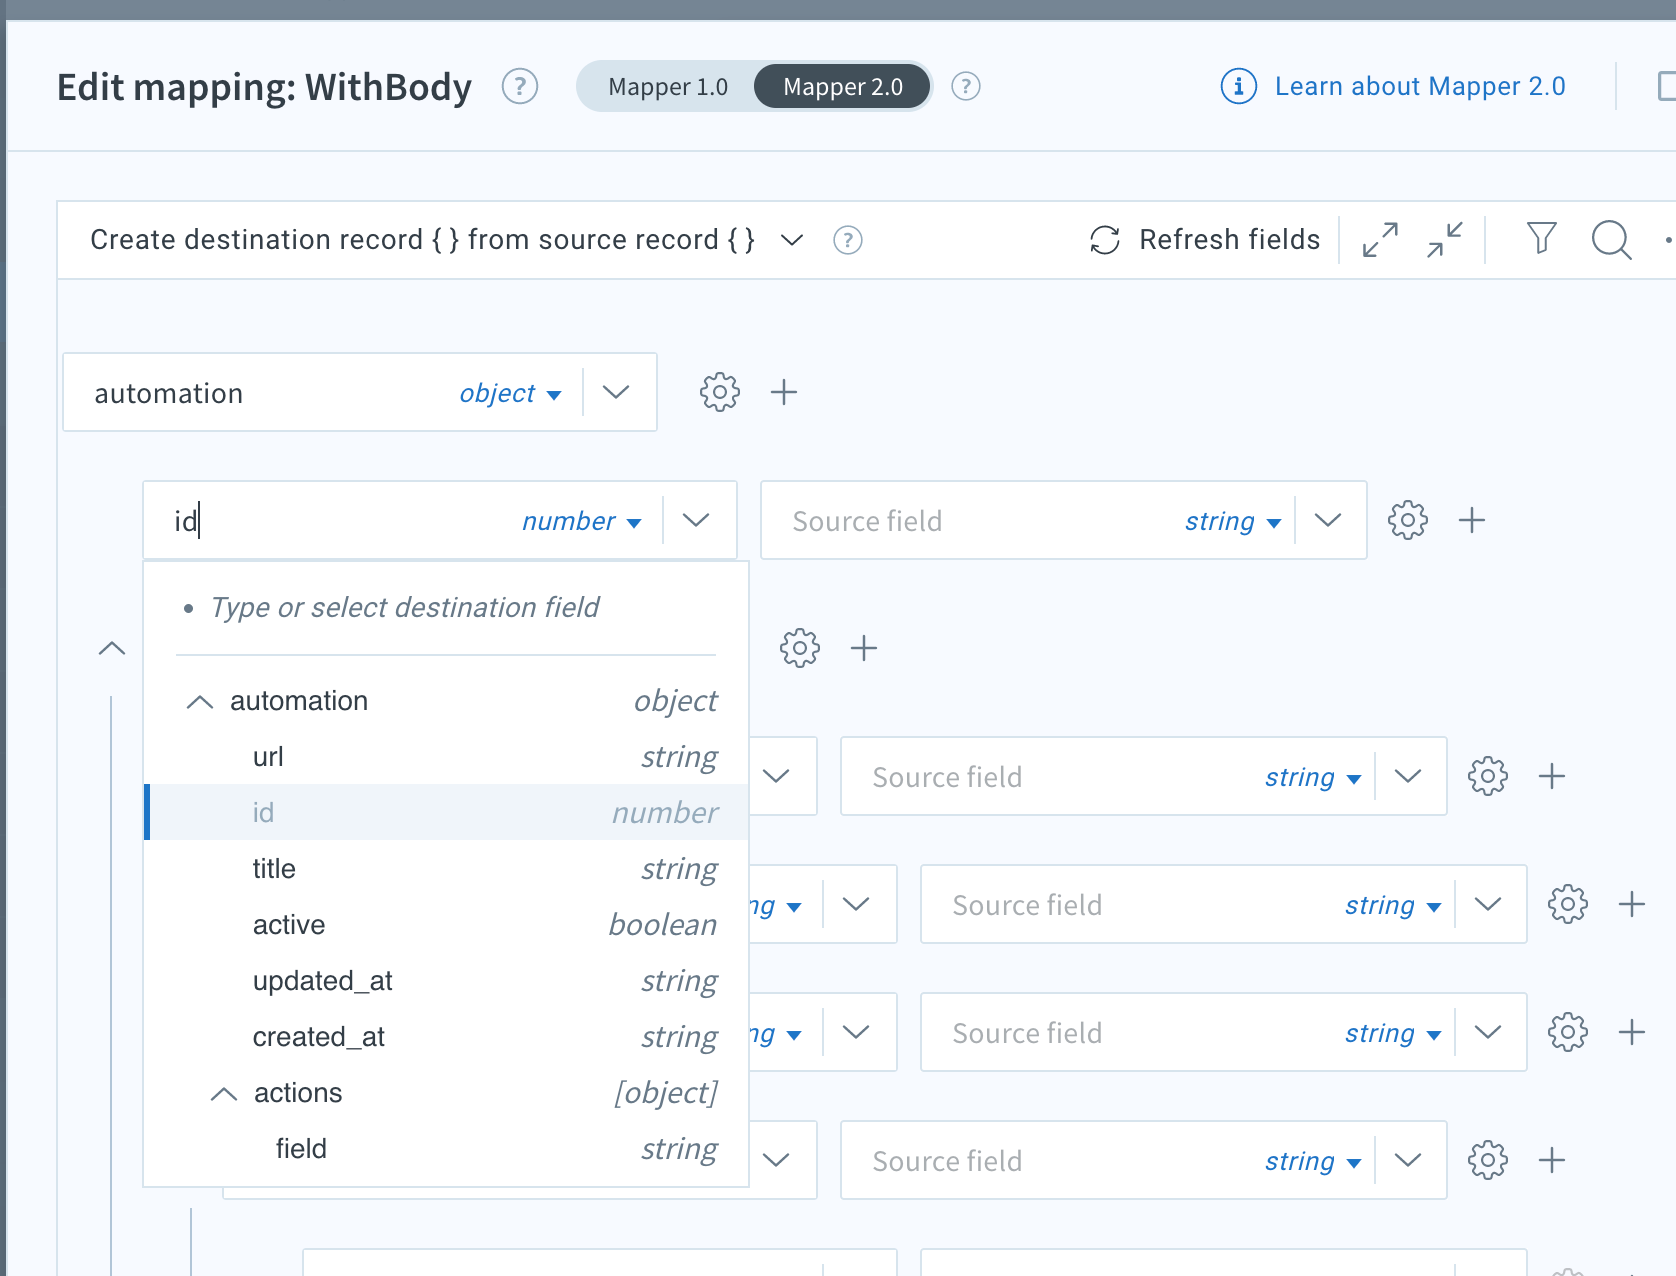Screen dimensions: 1676x1276
Task: Open help icon beside Edit mapping title
Action: [520, 87]
